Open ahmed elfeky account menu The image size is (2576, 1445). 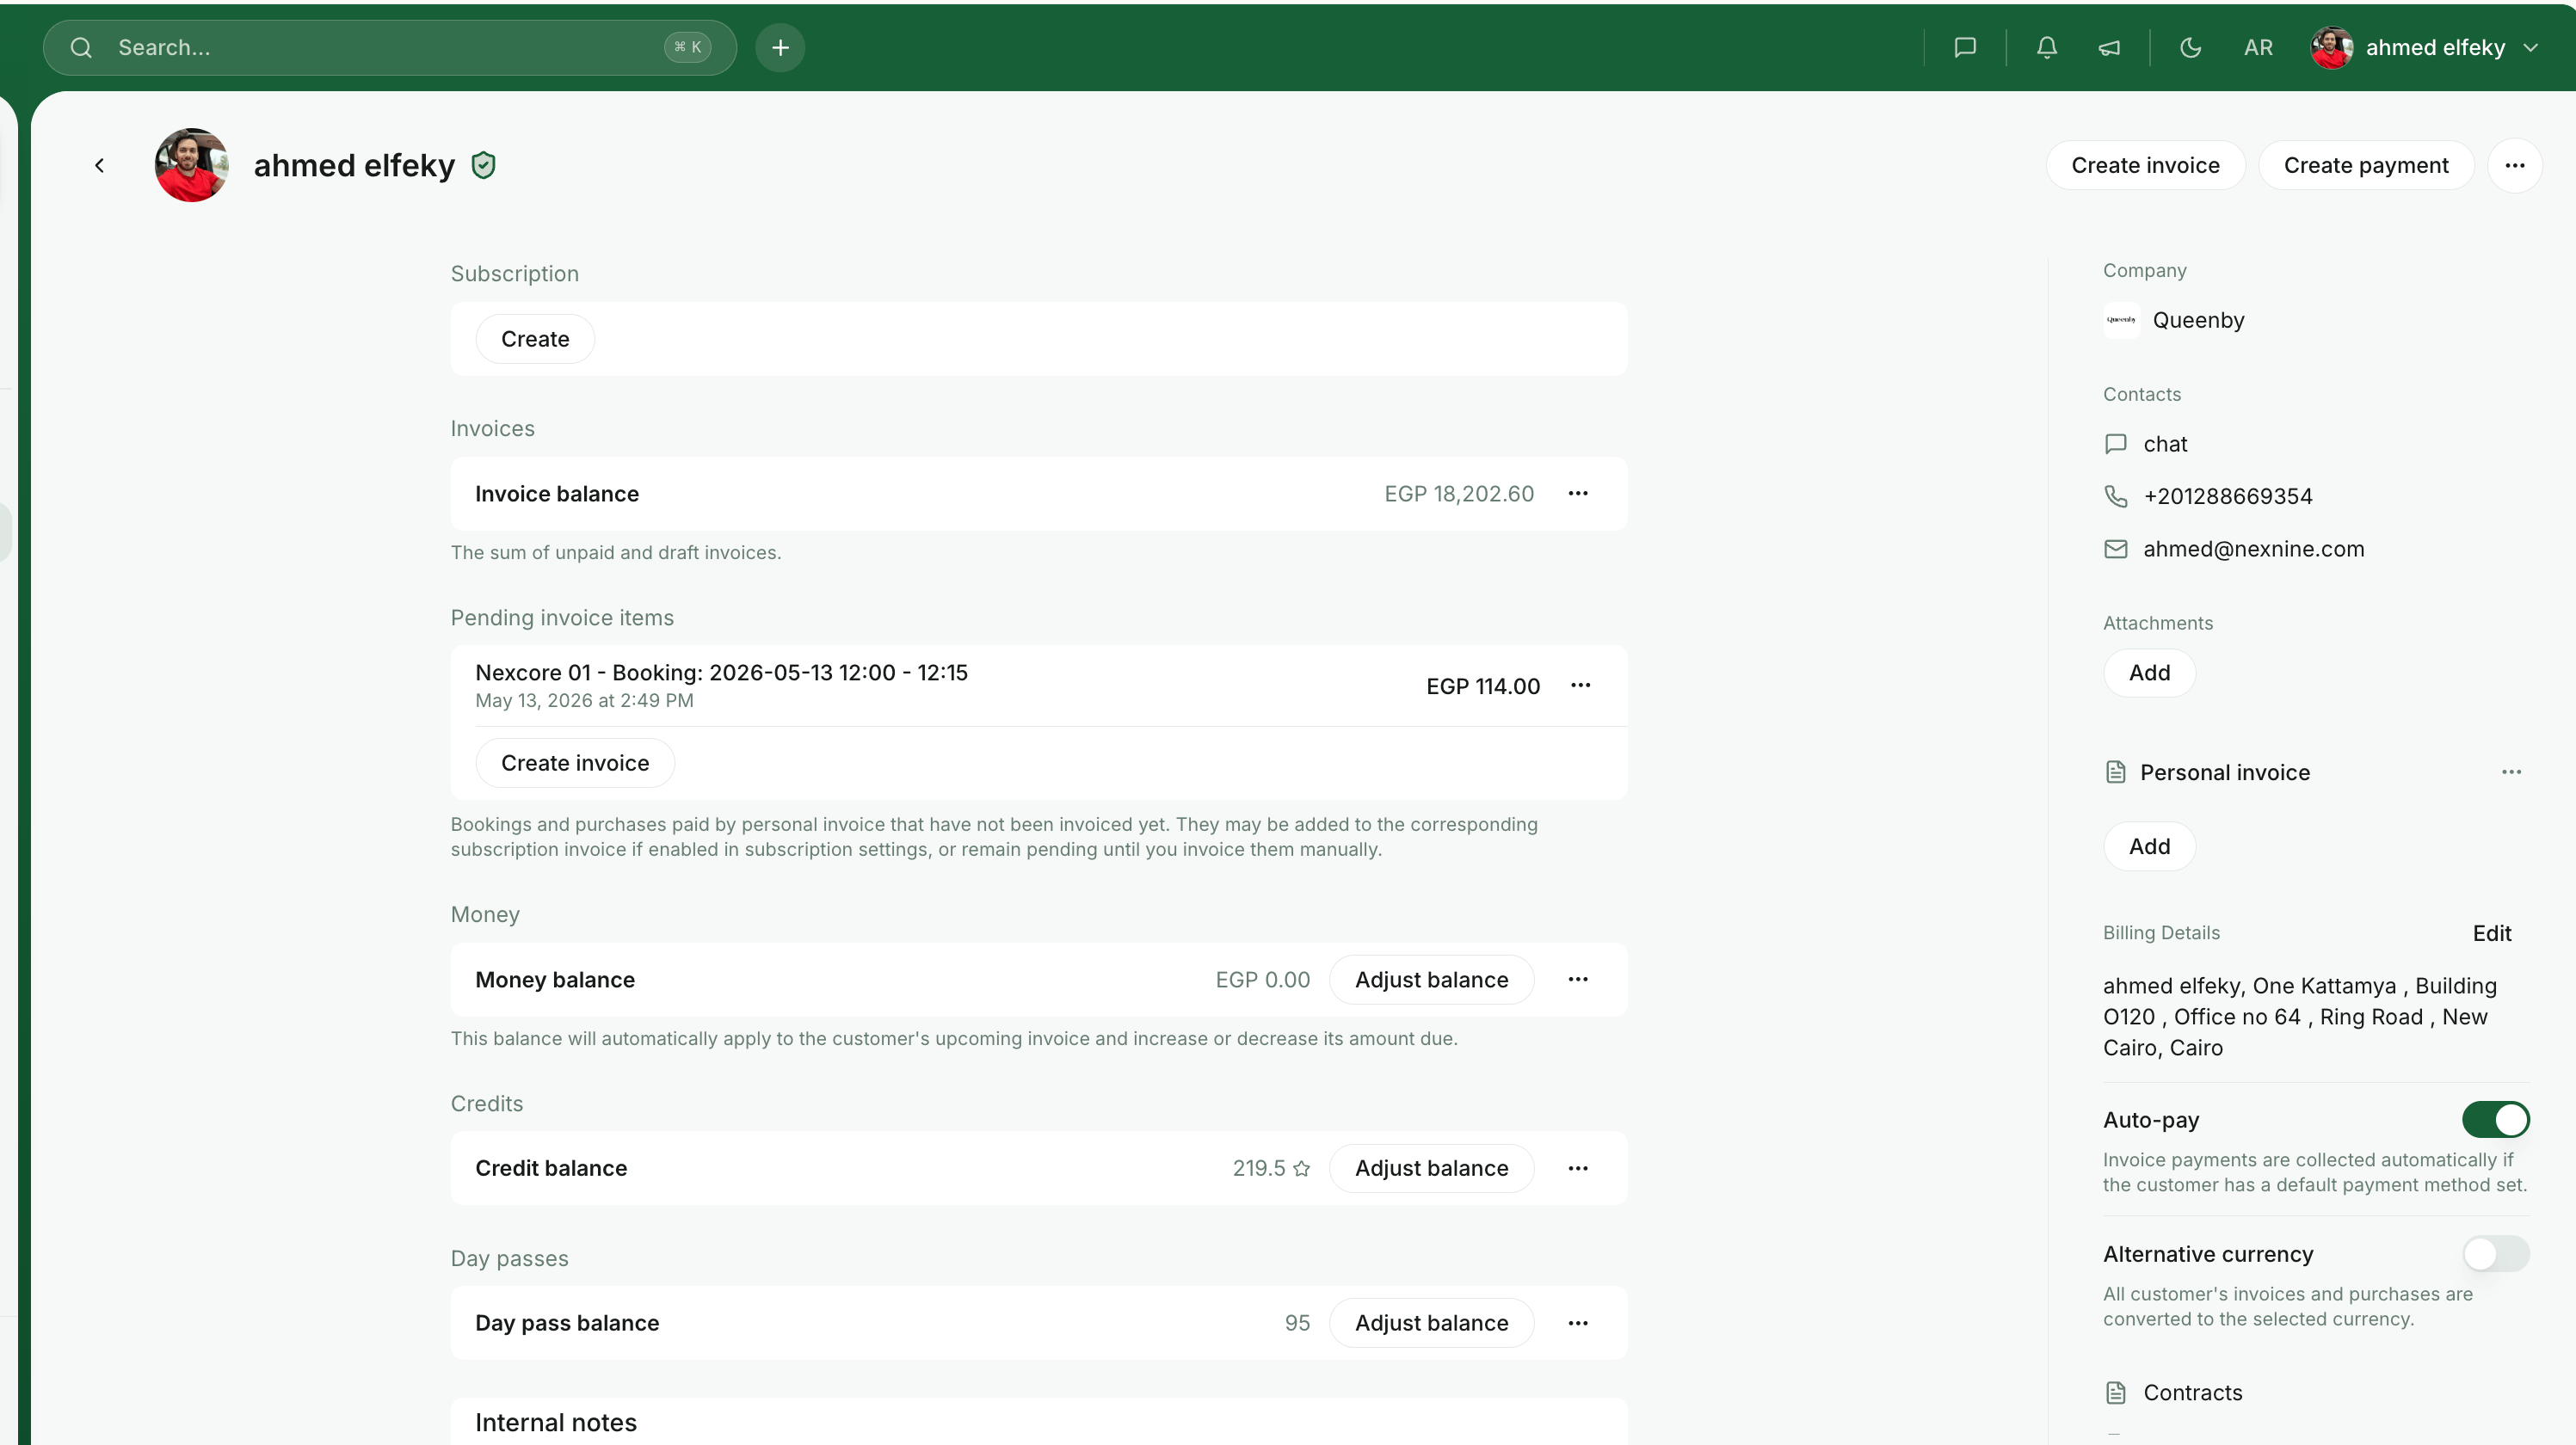tap(2425, 47)
